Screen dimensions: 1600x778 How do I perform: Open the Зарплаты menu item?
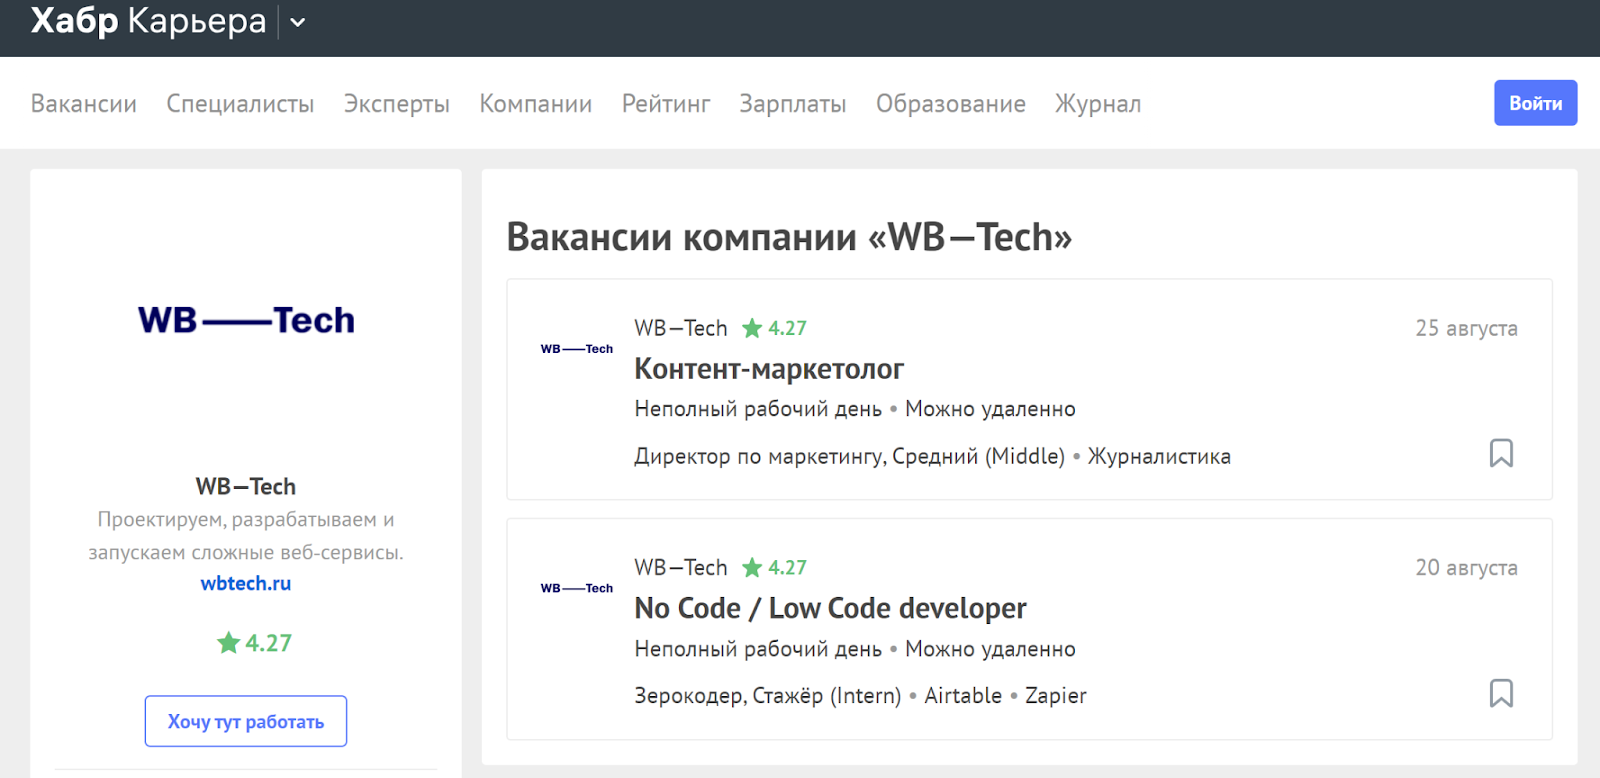click(x=793, y=104)
